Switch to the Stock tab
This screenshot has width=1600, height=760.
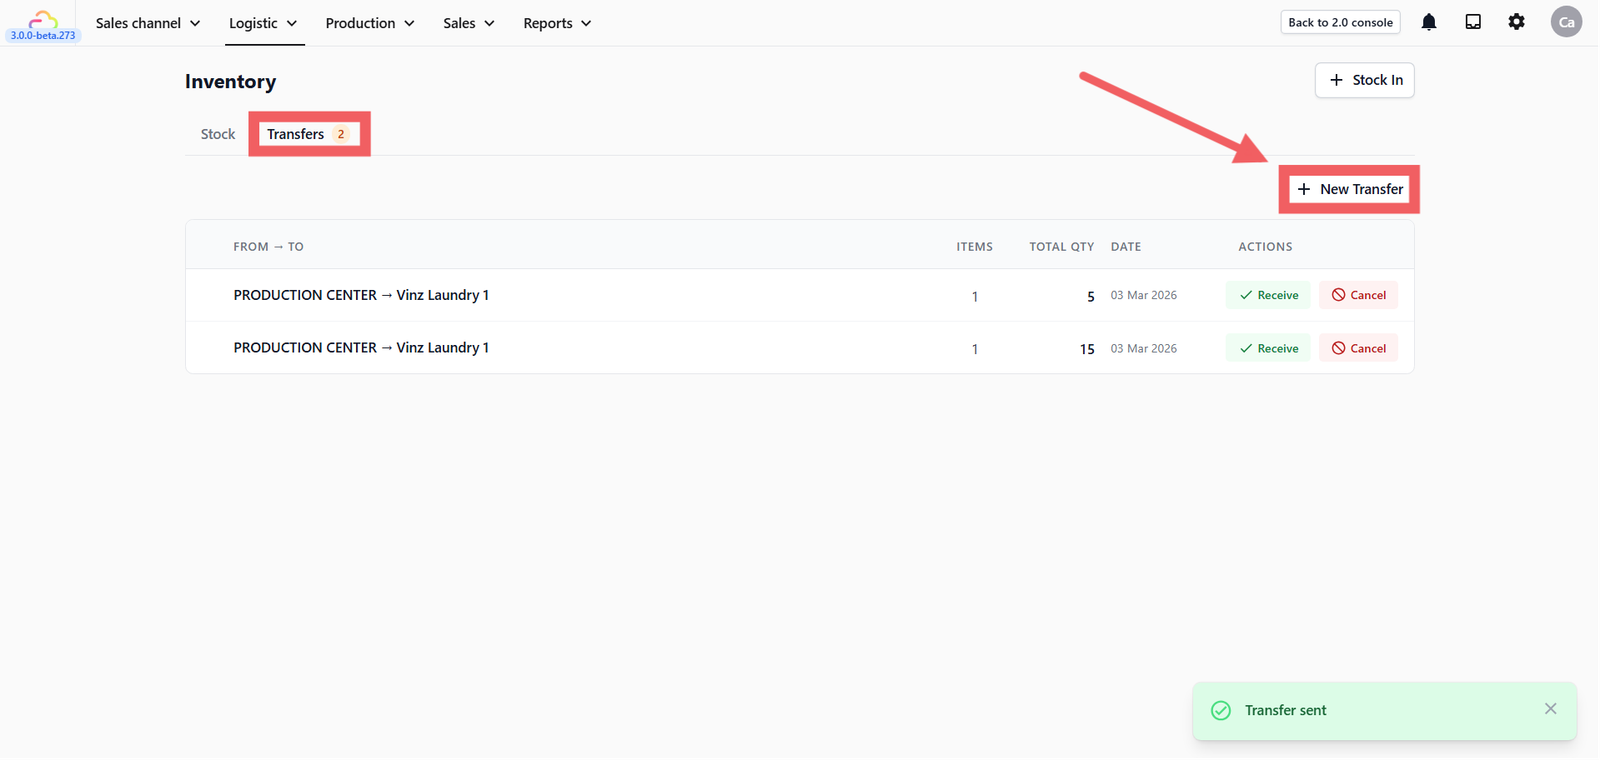[x=218, y=134]
